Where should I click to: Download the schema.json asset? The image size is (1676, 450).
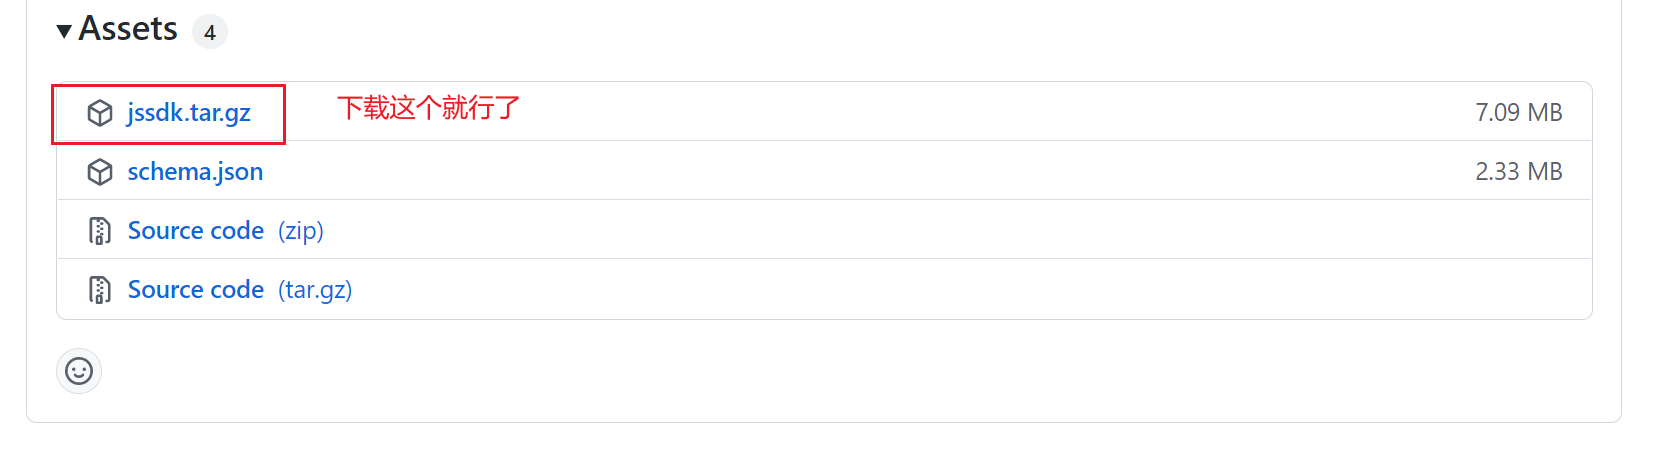point(195,172)
